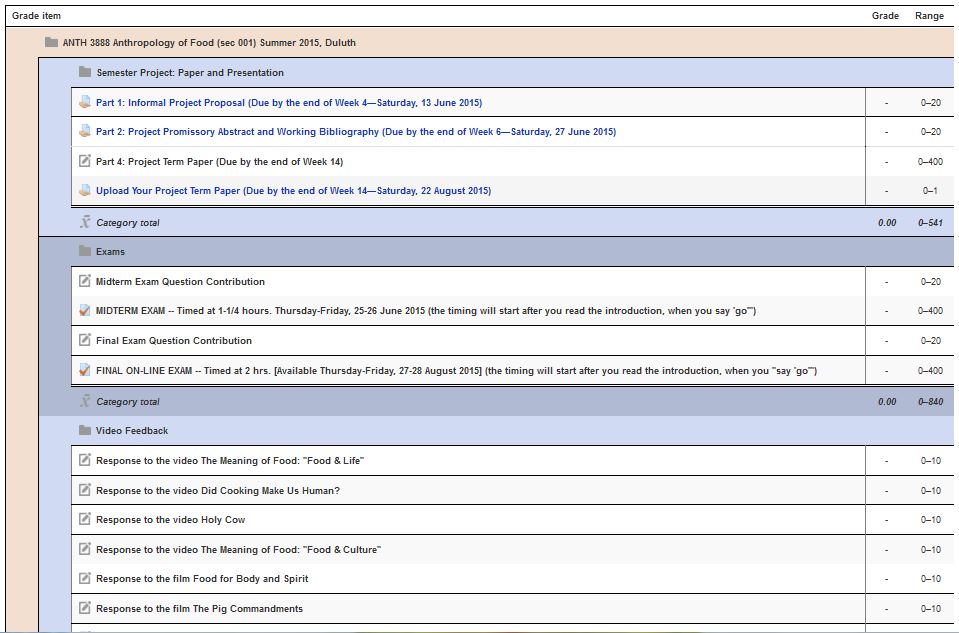
Task: Click FINAL ON-LINE EXAM timed 2 hrs text
Action: (x=456, y=371)
